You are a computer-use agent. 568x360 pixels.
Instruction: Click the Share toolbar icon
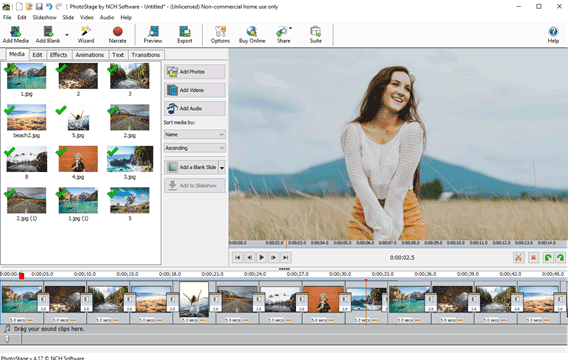click(283, 35)
